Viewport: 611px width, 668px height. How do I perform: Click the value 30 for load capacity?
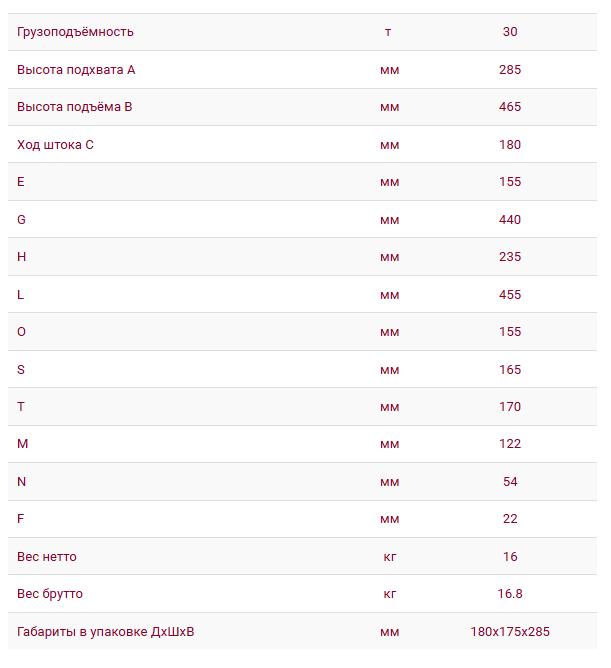pyautogui.click(x=510, y=32)
